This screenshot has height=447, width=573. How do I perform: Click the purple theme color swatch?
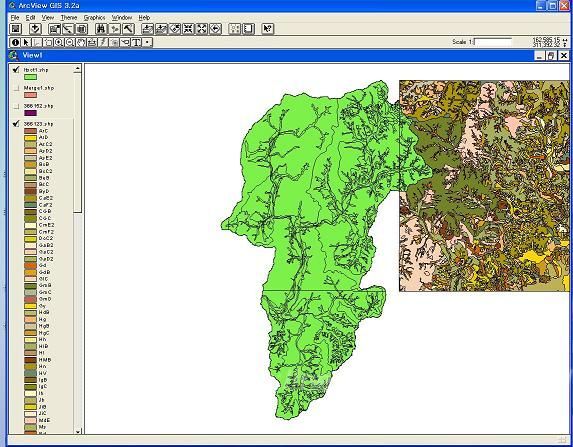30,113
